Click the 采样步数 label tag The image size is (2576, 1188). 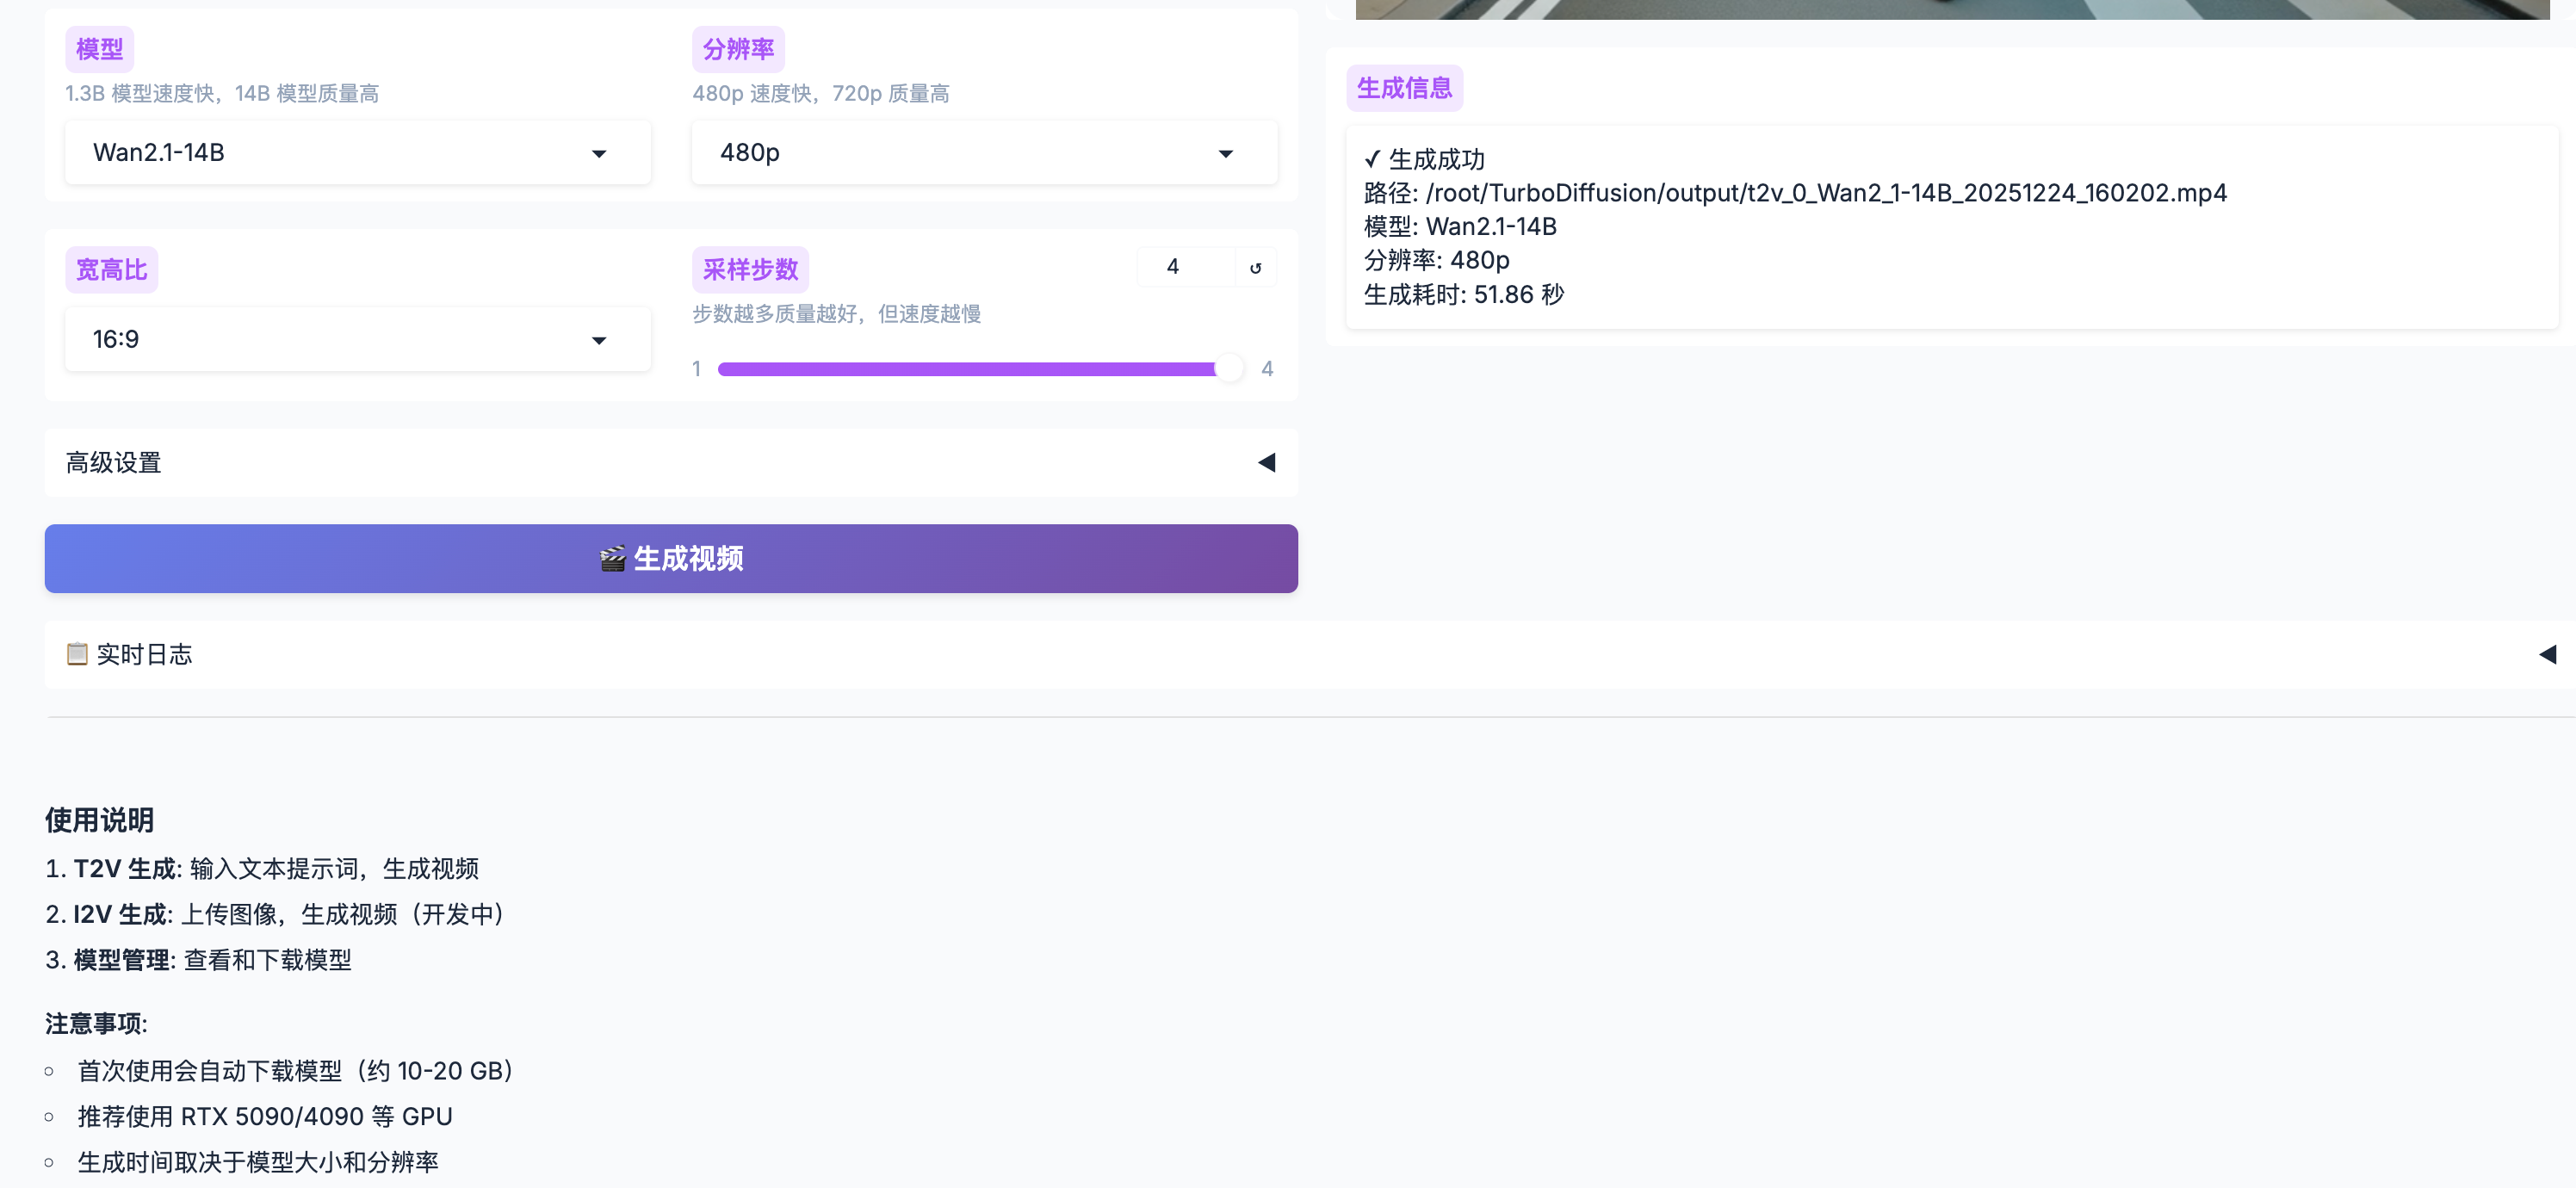pos(750,270)
